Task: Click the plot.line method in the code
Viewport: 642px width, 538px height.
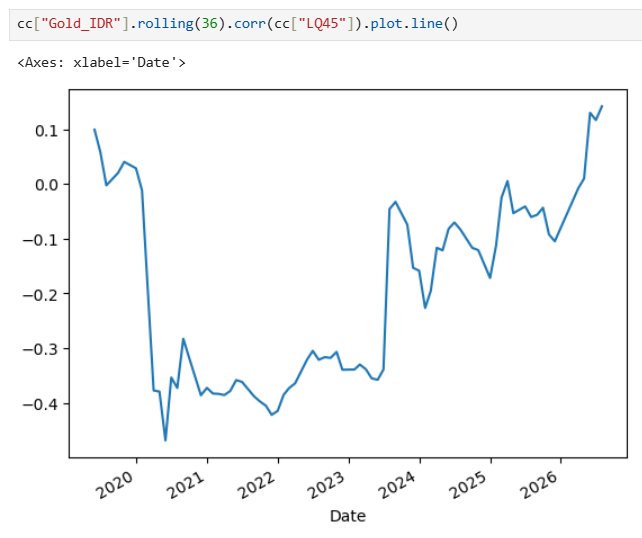Action: (406, 23)
